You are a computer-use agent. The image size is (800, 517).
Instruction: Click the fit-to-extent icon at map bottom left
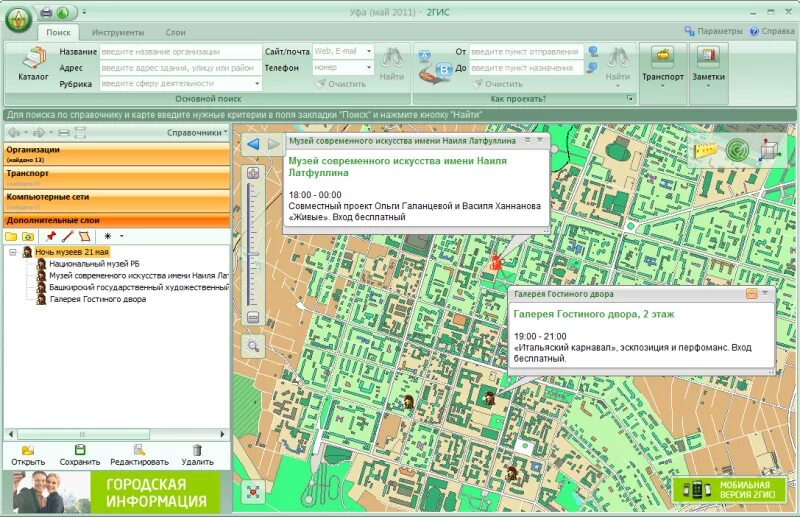tap(254, 491)
